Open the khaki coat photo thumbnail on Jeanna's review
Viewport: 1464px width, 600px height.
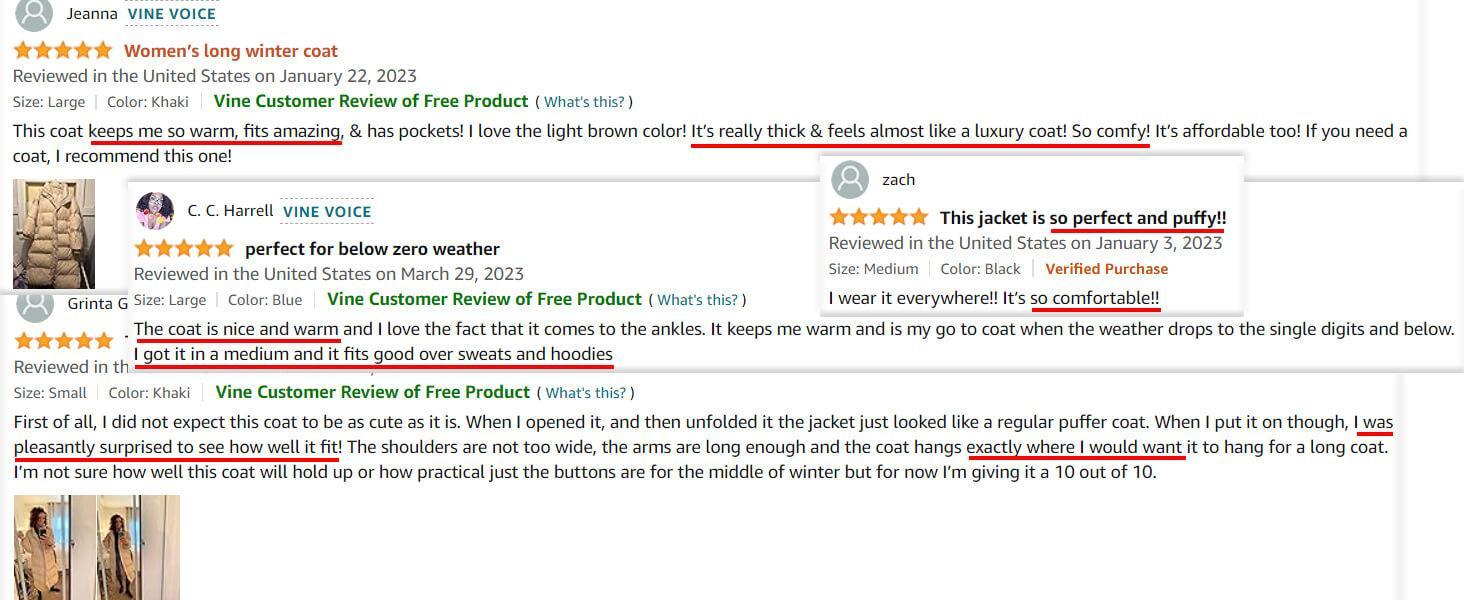pyautogui.click(x=55, y=232)
